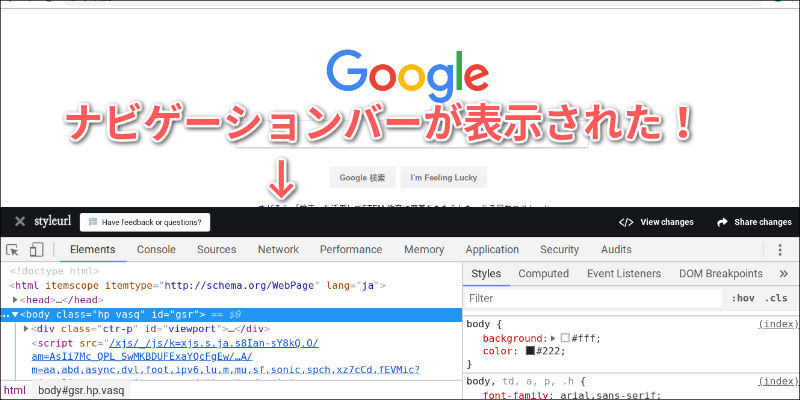Click the #fff background color swatch
The image size is (800, 400).
(565, 338)
